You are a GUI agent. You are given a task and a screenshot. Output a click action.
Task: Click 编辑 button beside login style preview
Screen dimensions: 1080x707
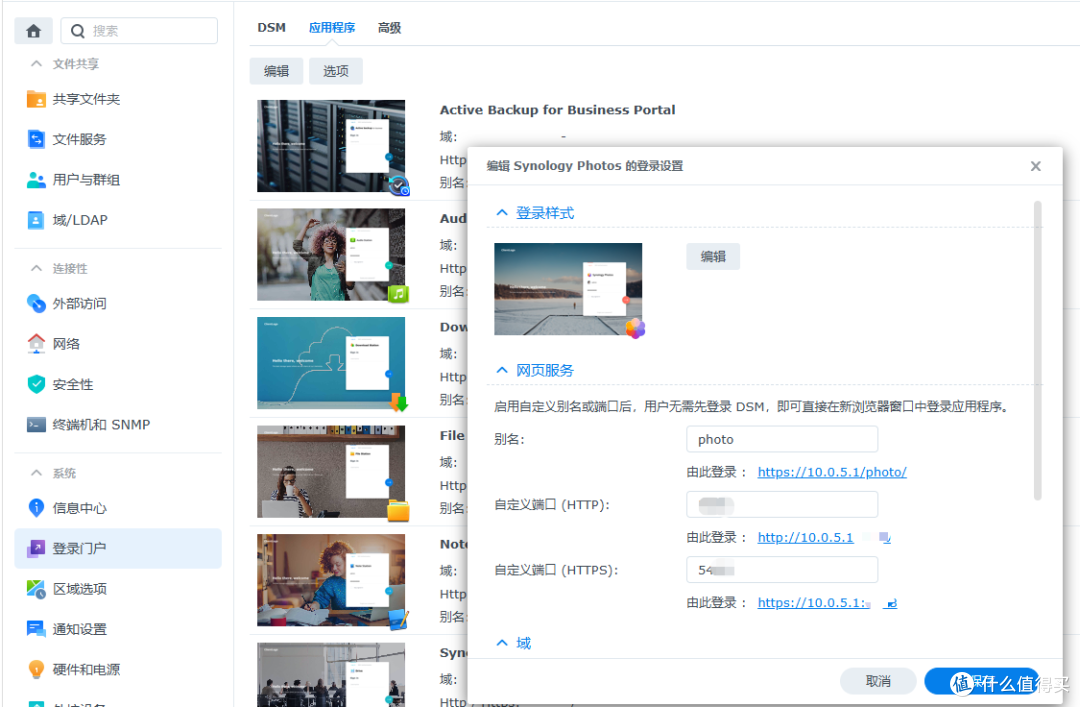pos(713,256)
